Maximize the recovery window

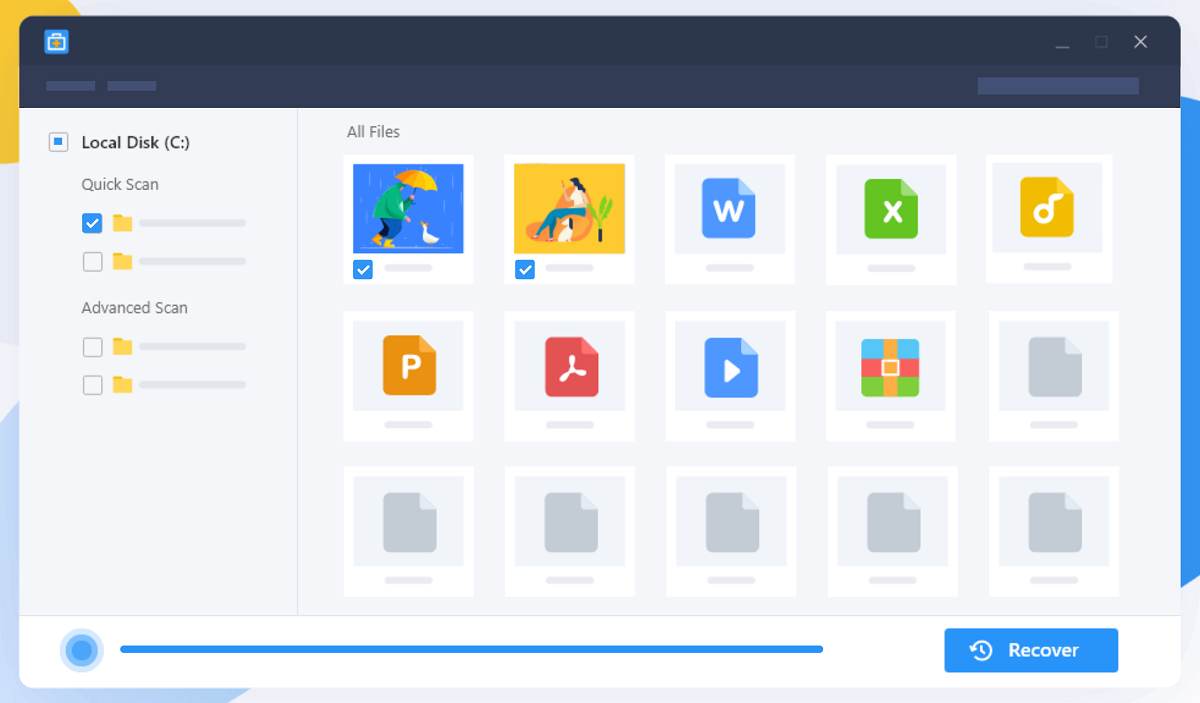click(x=1101, y=42)
